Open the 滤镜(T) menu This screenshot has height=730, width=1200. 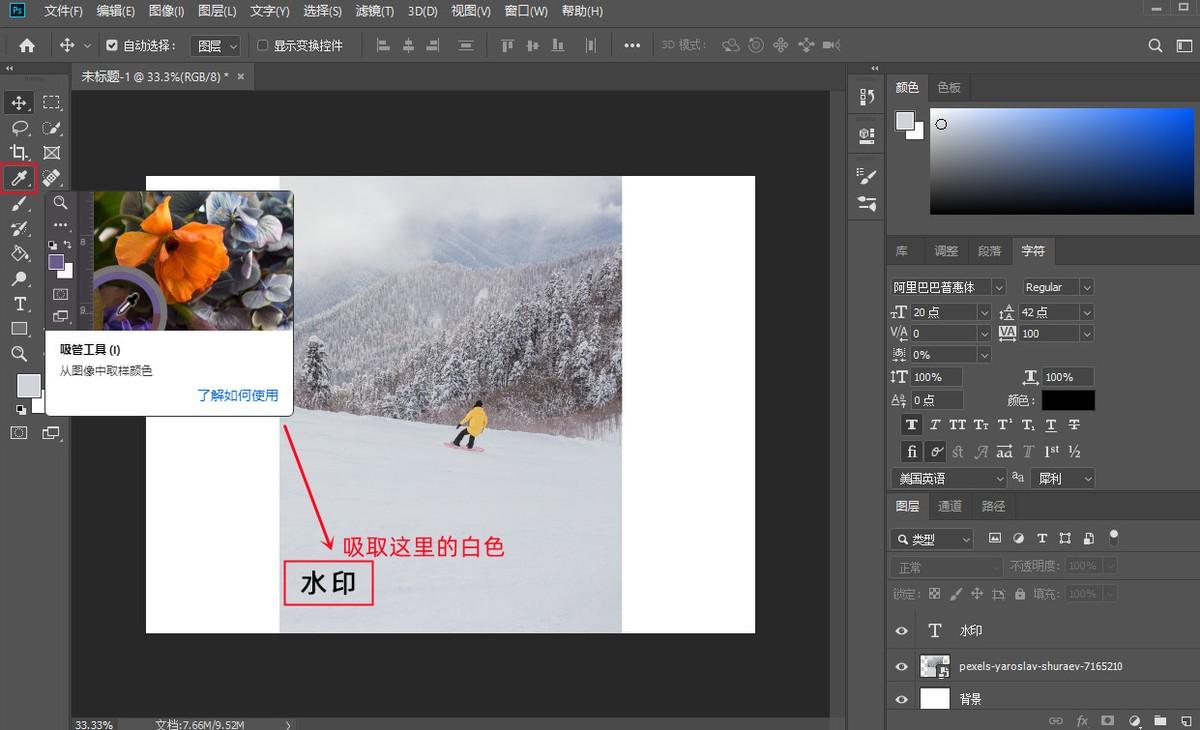[376, 11]
